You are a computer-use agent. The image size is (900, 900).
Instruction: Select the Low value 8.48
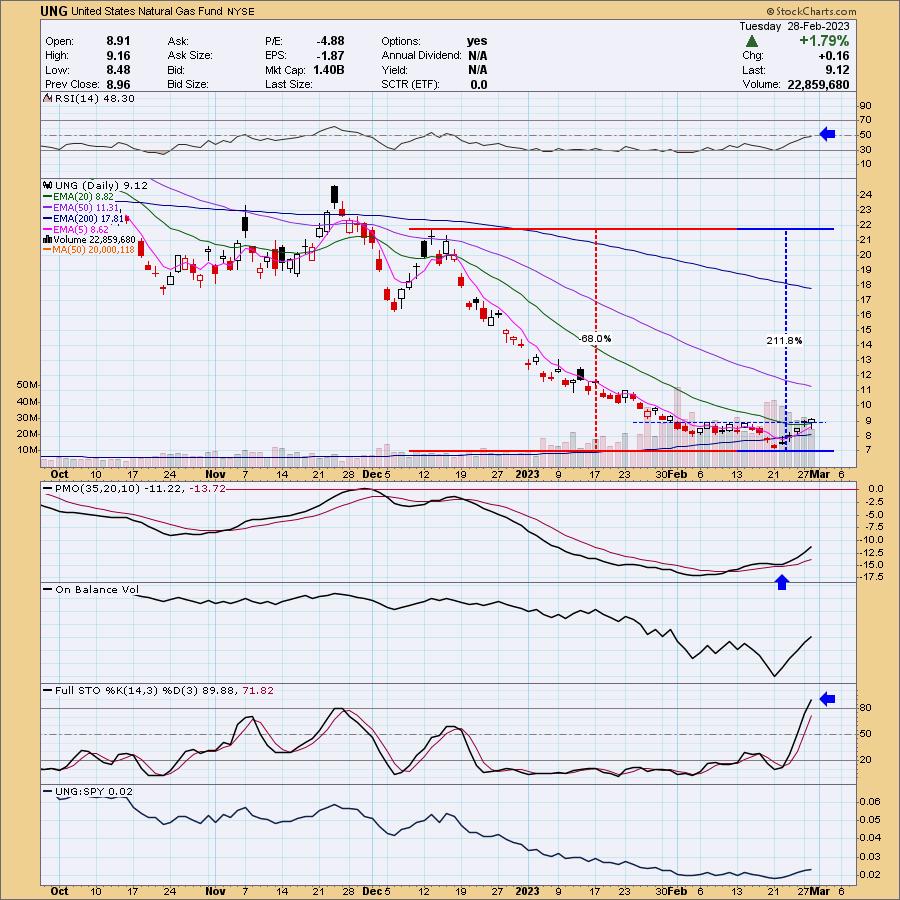click(118, 69)
